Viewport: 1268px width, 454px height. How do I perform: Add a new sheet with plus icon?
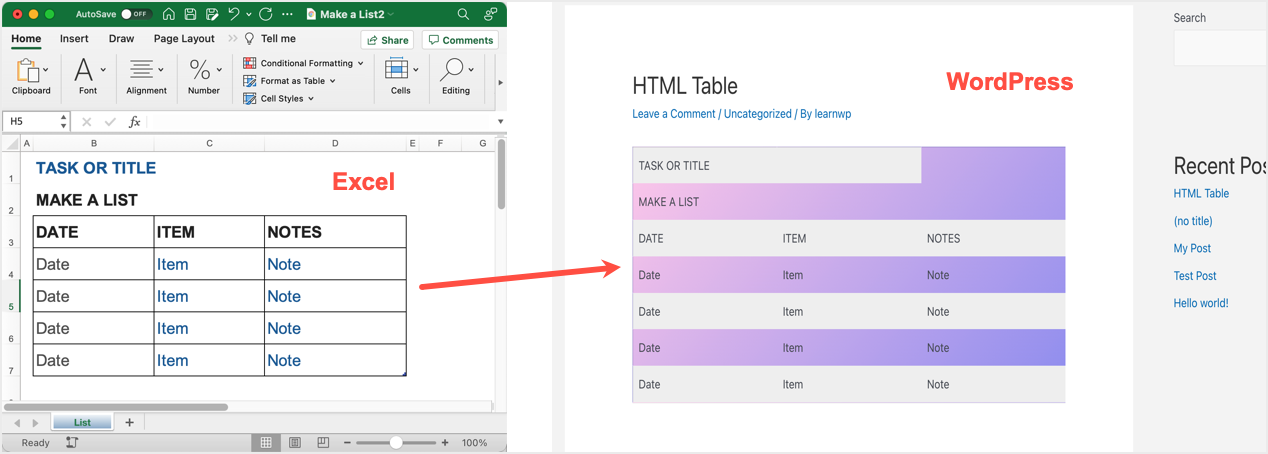[x=129, y=422]
